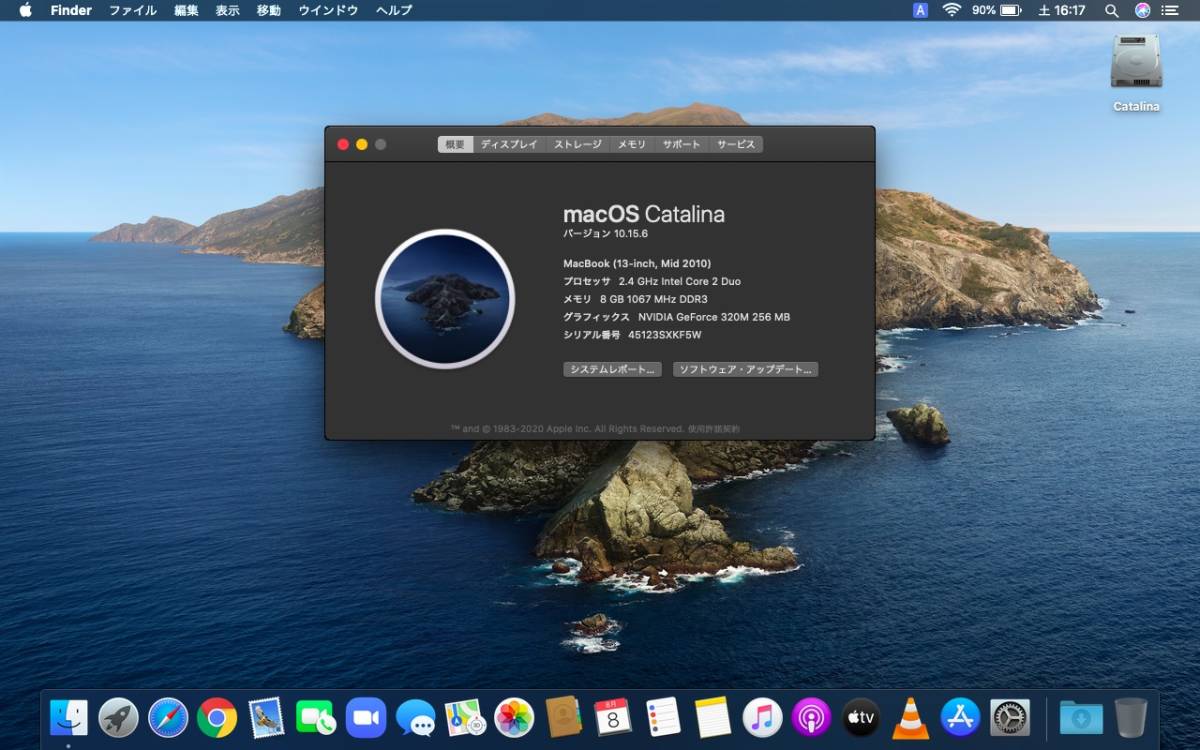Launch Google Chrome from the Dock
This screenshot has height=750, width=1200.
[217, 717]
